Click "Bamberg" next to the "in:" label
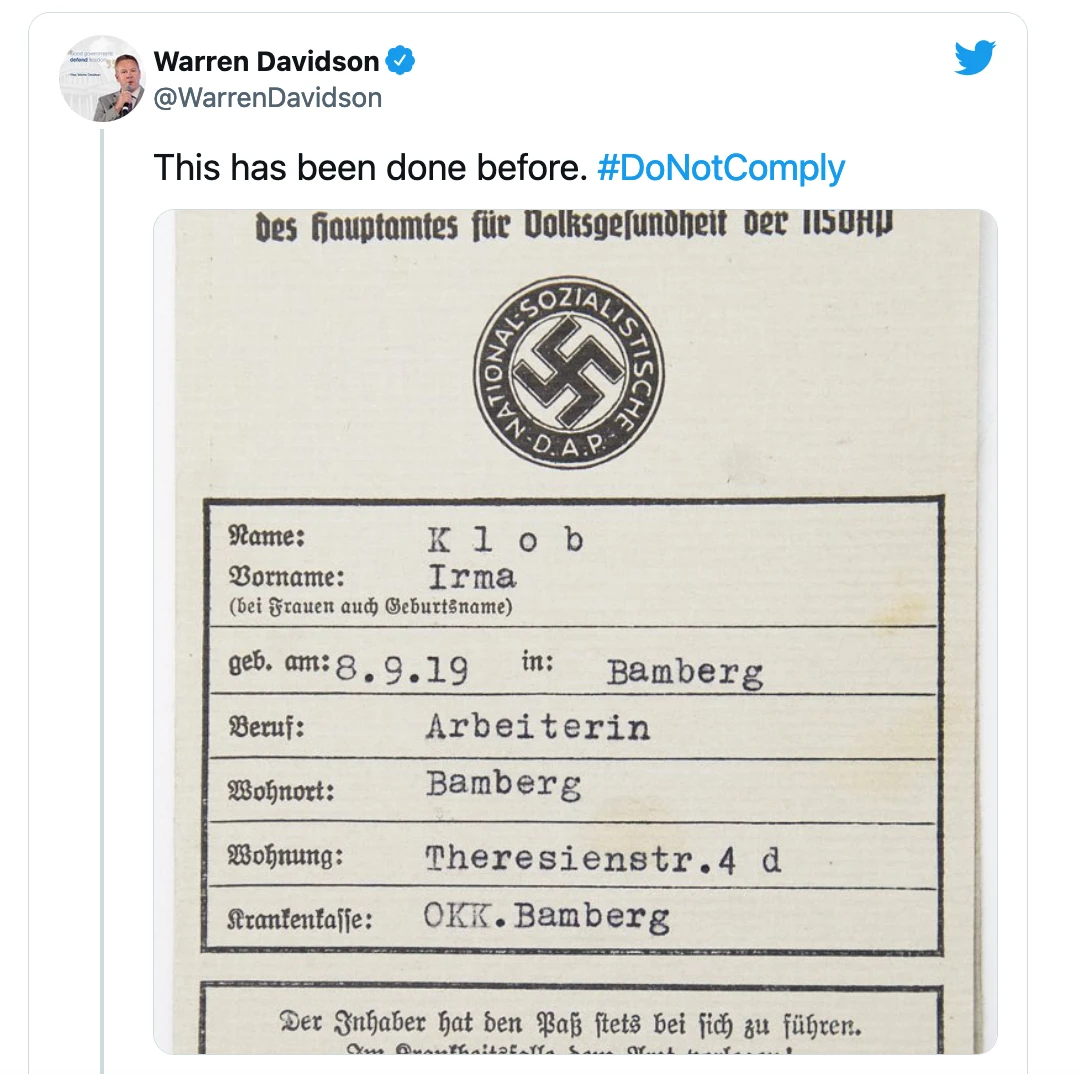This screenshot has width=1082, height=1074. pyautogui.click(x=684, y=672)
